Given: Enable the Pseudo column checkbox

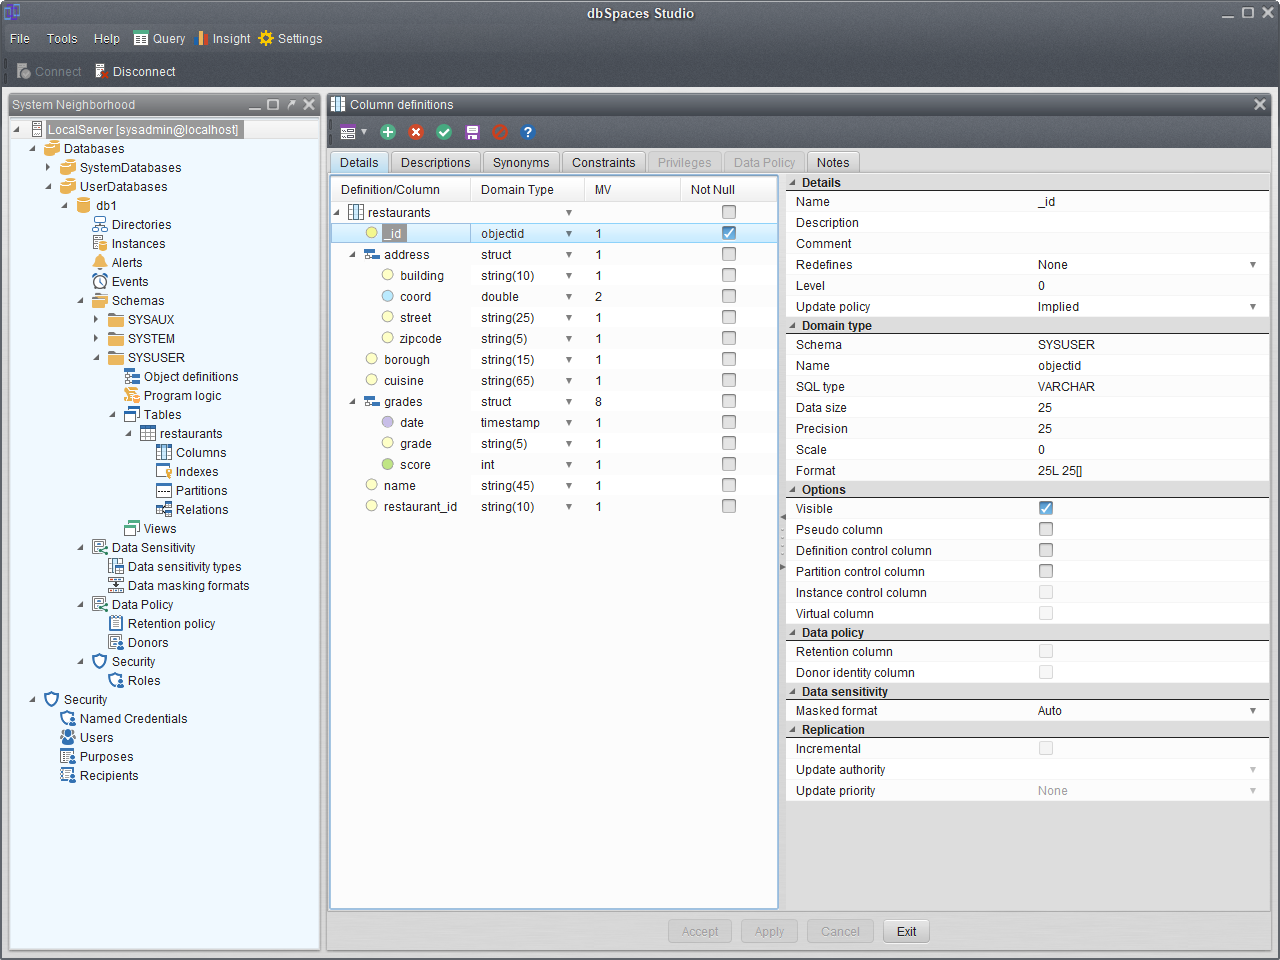Looking at the screenshot, I should coord(1046,530).
